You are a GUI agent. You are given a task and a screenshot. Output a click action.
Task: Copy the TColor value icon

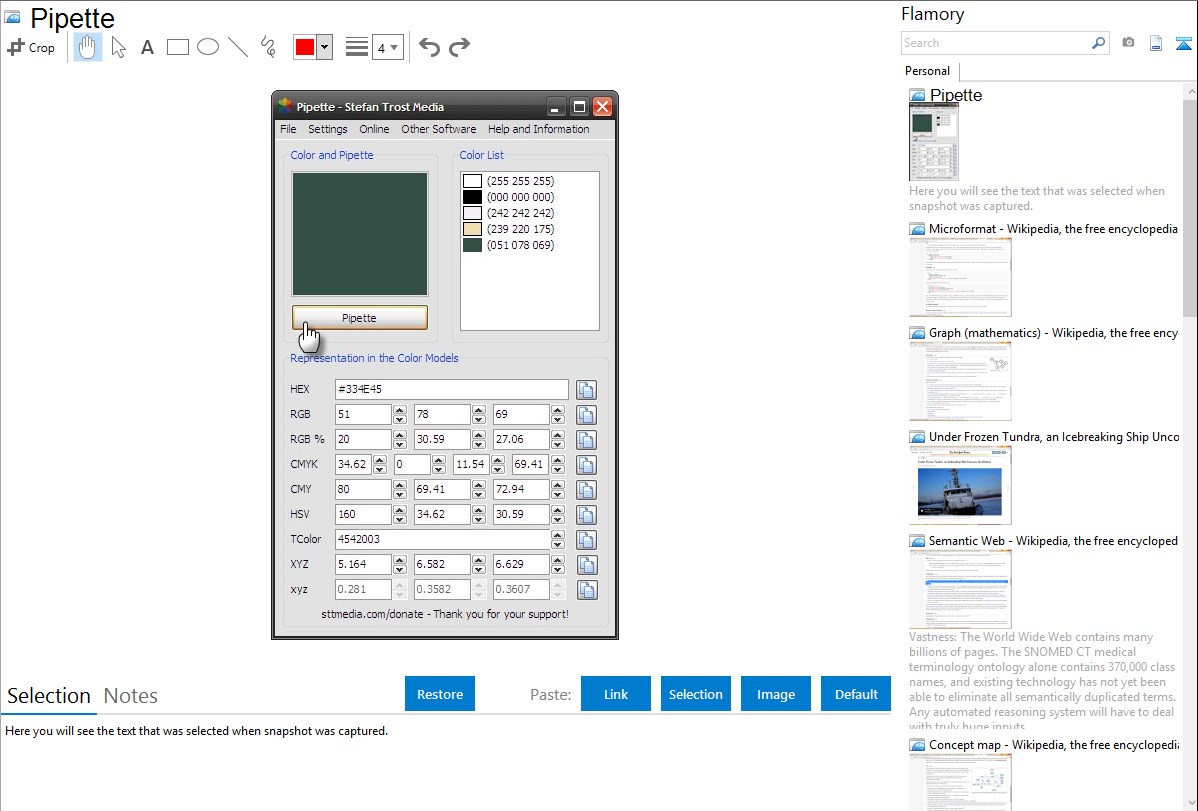(x=586, y=540)
